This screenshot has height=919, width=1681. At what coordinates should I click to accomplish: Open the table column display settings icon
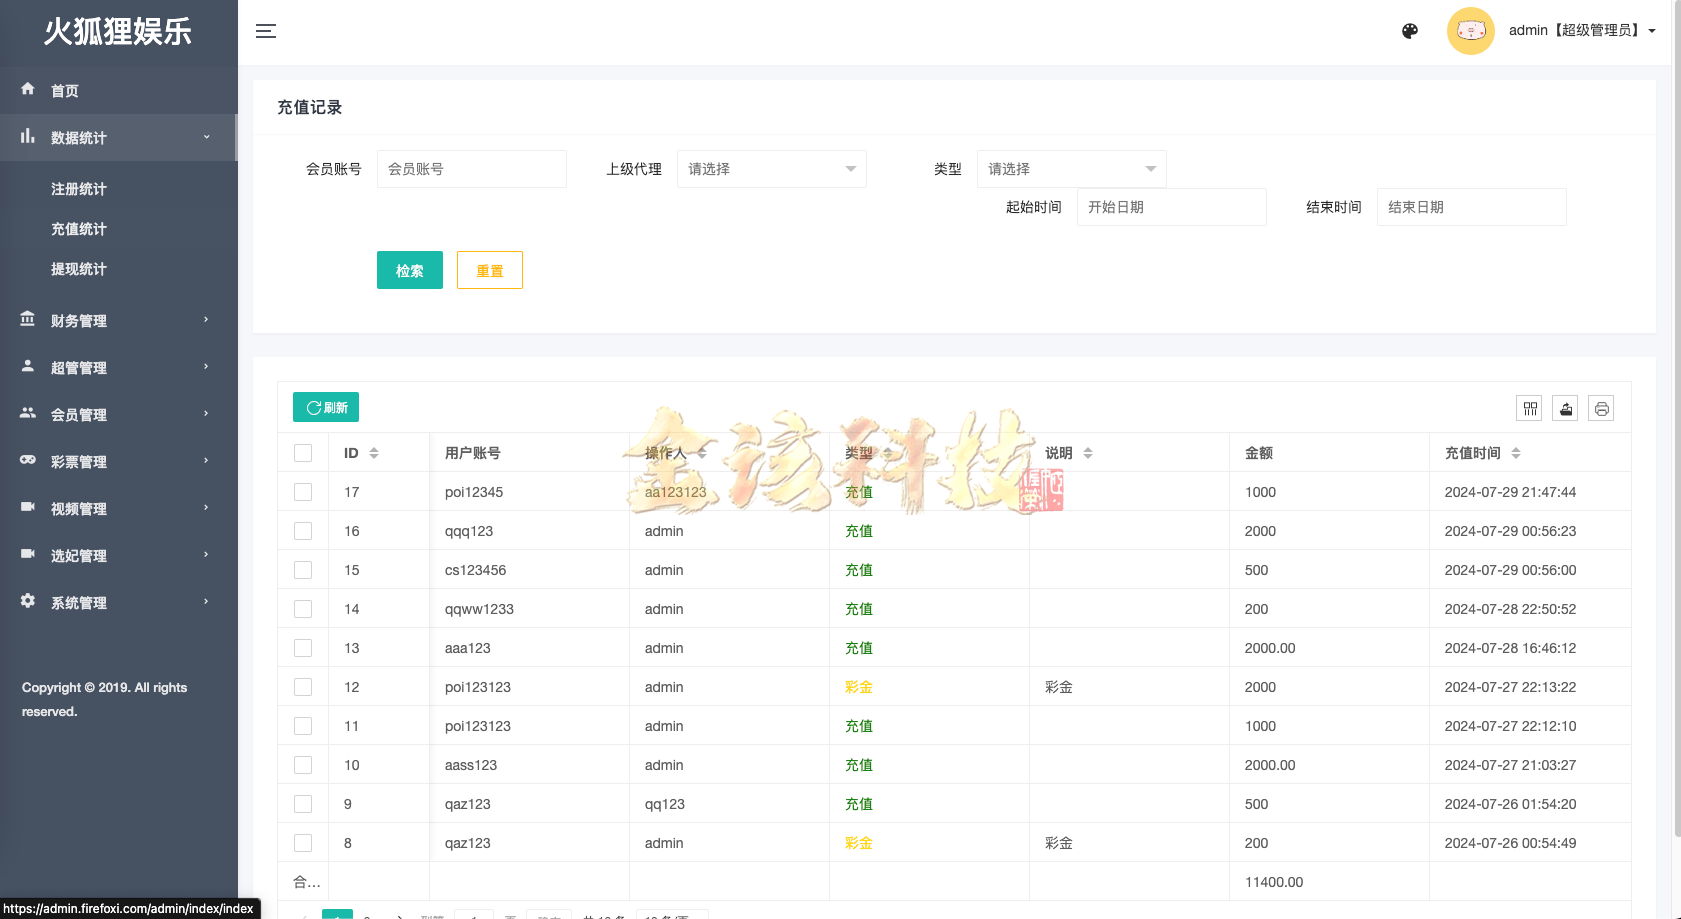[x=1528, y=408]
